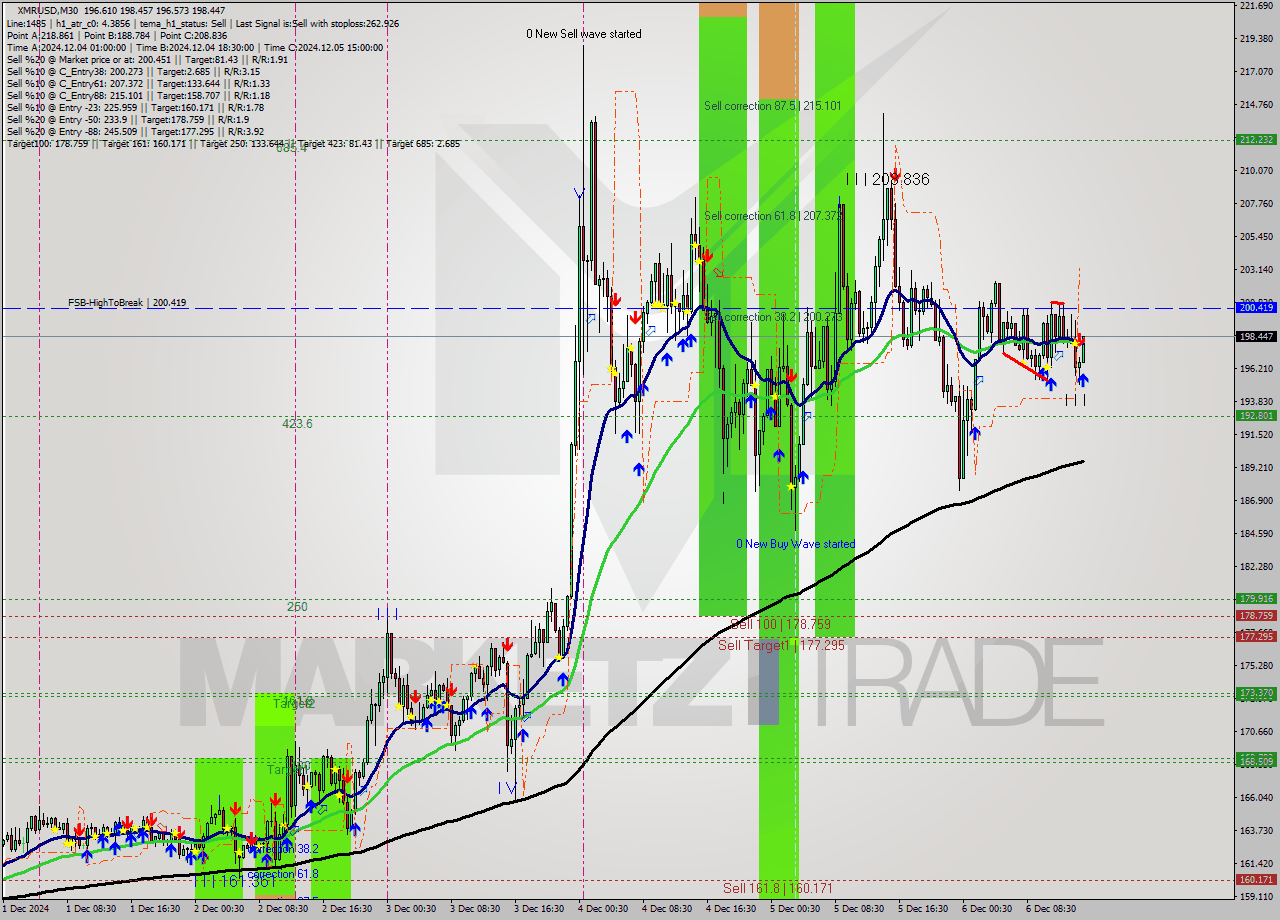1280x920 pixels.
Task: Click the 198.447 current price tag
Action: [x=1256, y=337]
